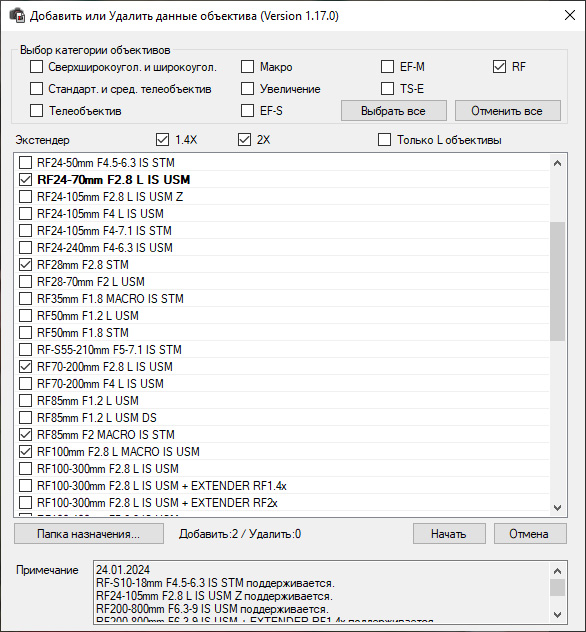Tick the TS-E category checkbox
Viewport: 586px width, 632px height.
[387, 89]
